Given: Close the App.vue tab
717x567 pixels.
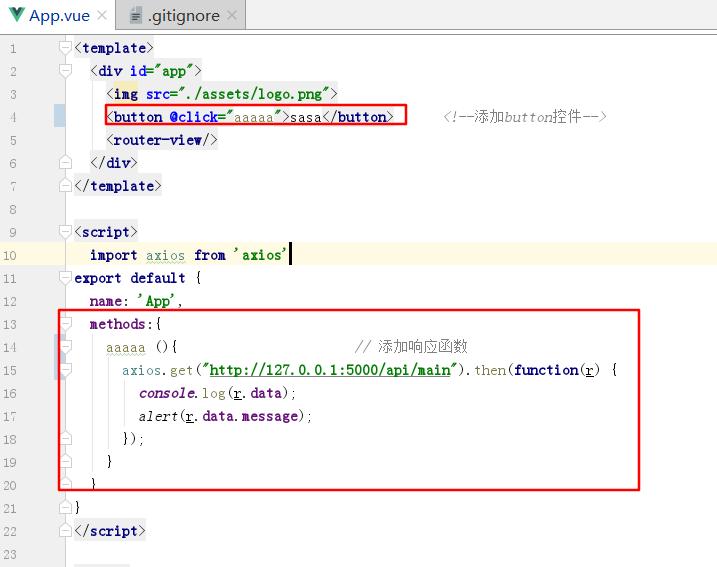Looking at the screenshot, I should tap(103, 16).
